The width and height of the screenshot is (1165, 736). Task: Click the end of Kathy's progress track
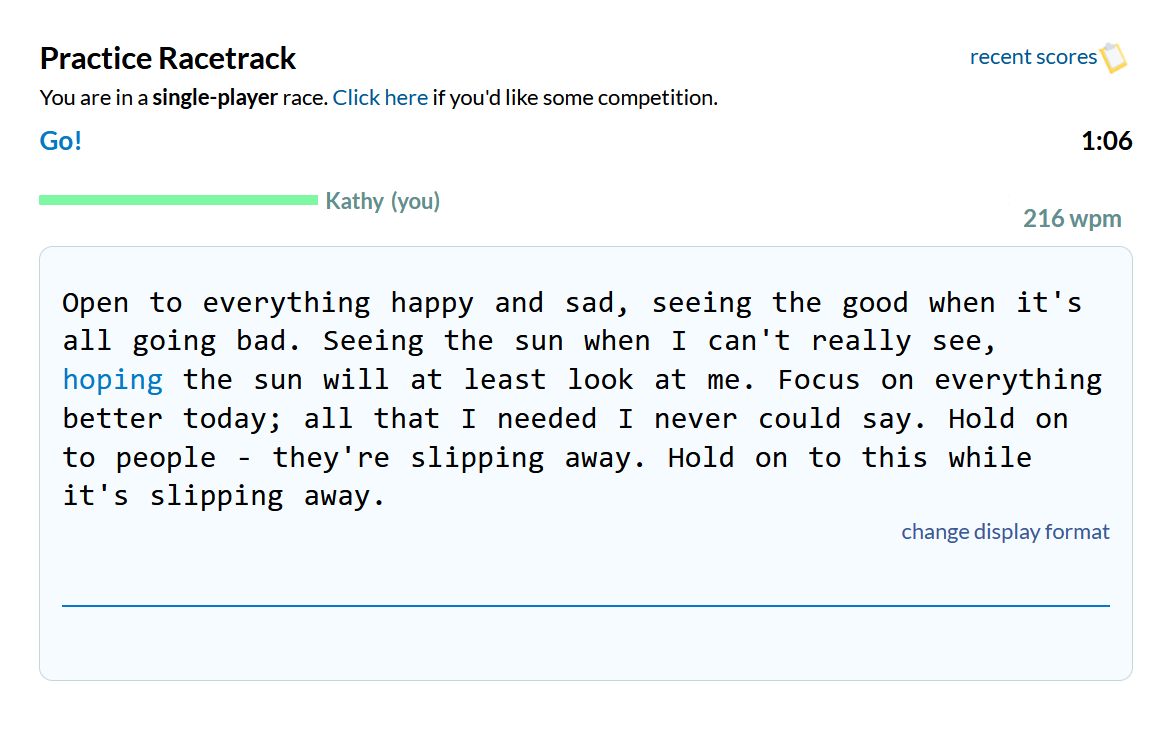pyautogui.click(x=313, y=200)
